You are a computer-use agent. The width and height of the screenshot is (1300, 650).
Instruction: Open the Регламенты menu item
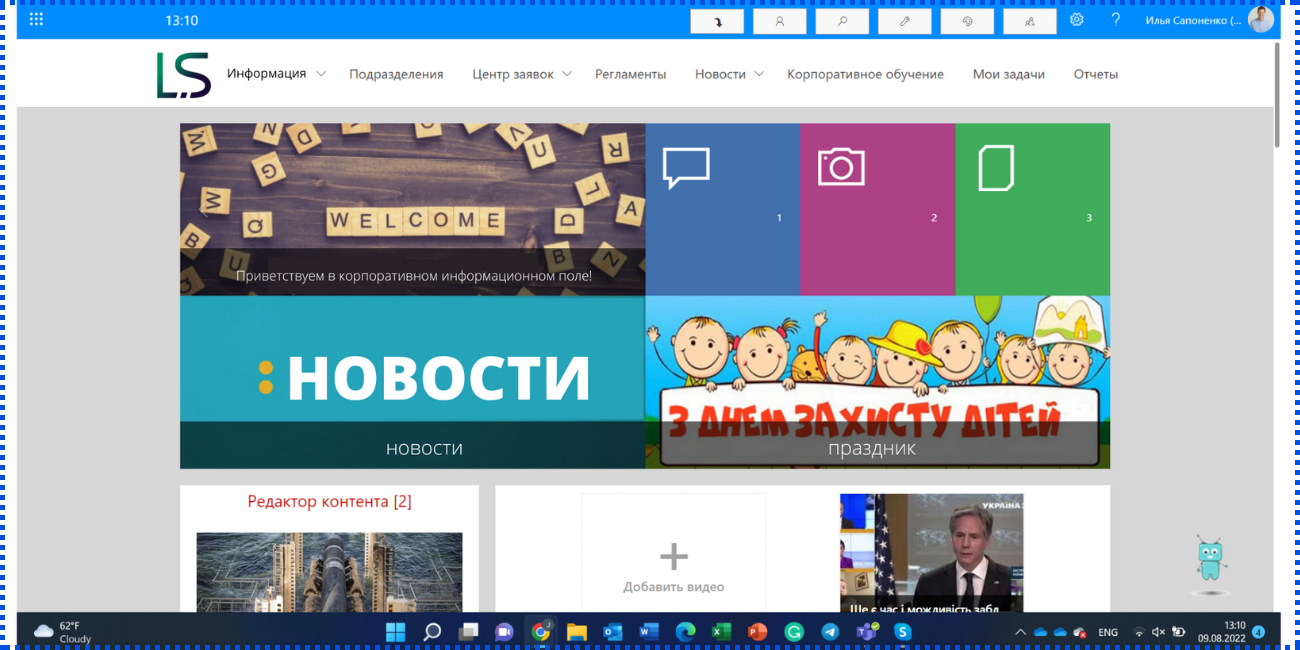click(630, 74)
